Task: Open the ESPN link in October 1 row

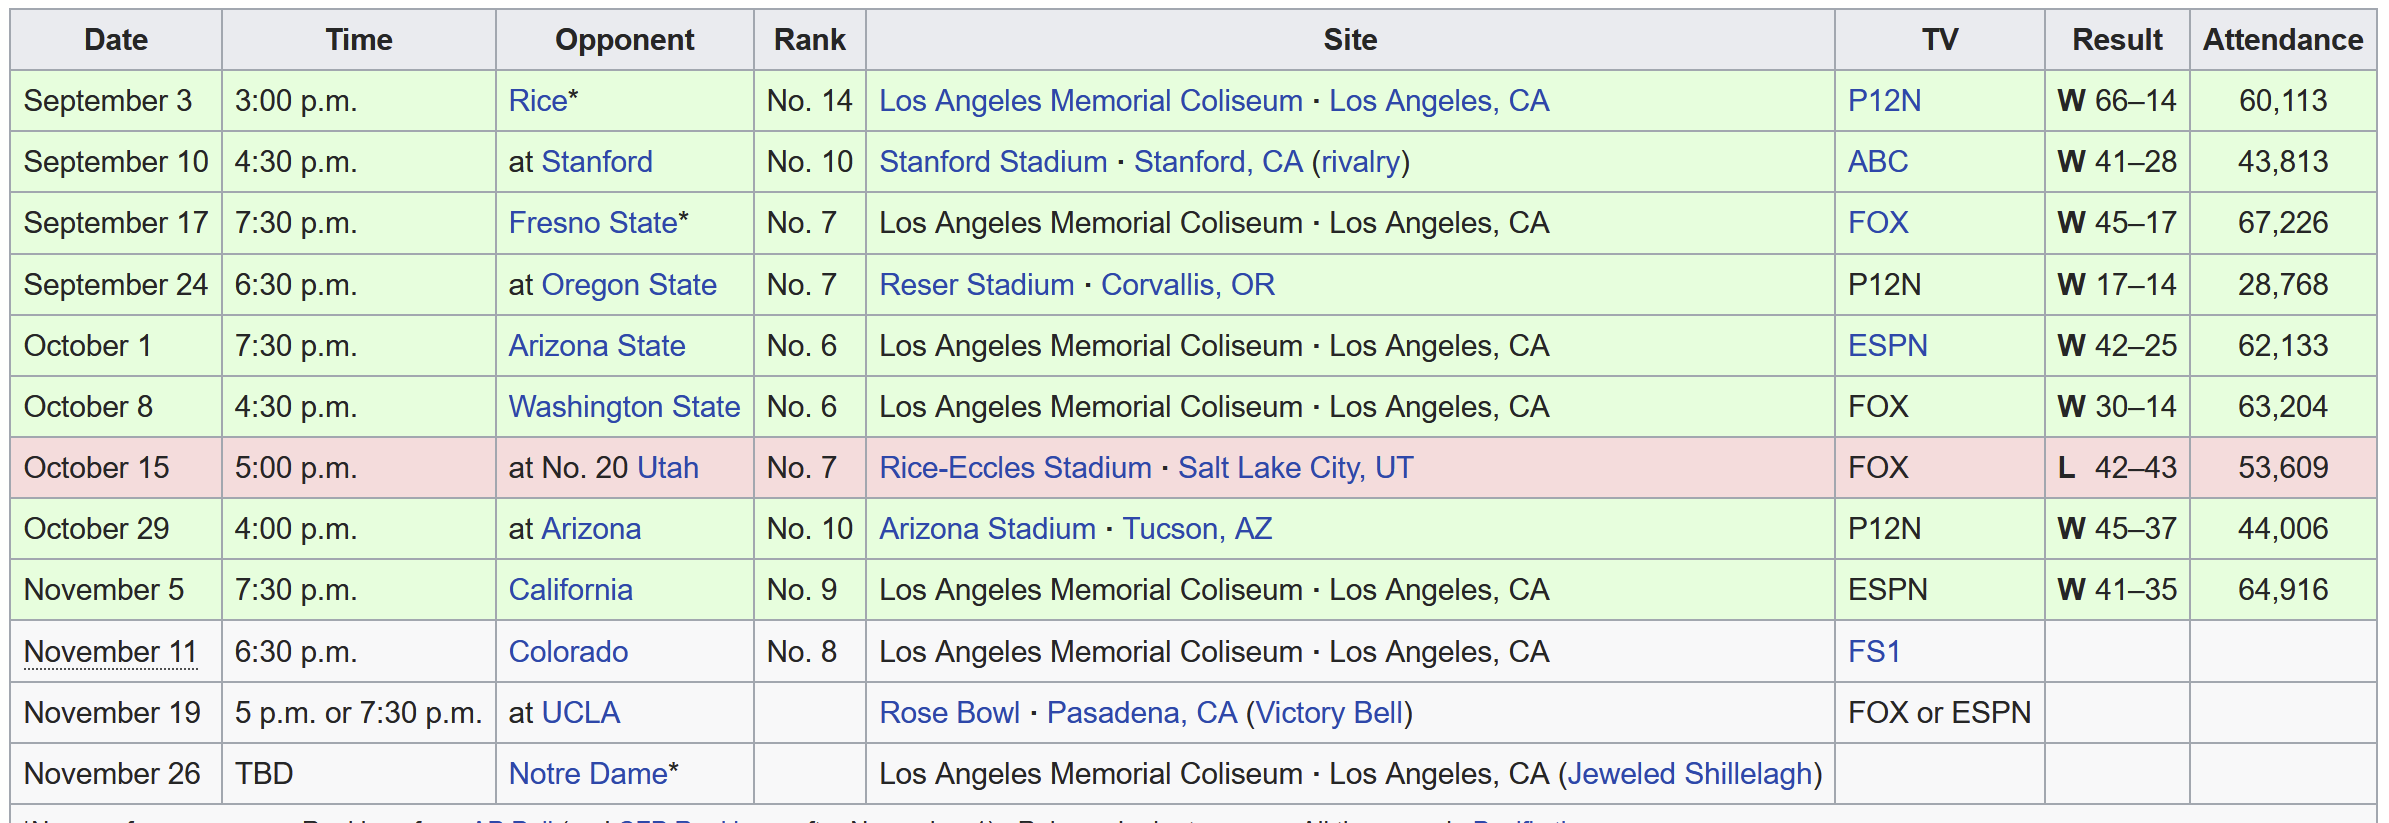Action: (1888, 346)
